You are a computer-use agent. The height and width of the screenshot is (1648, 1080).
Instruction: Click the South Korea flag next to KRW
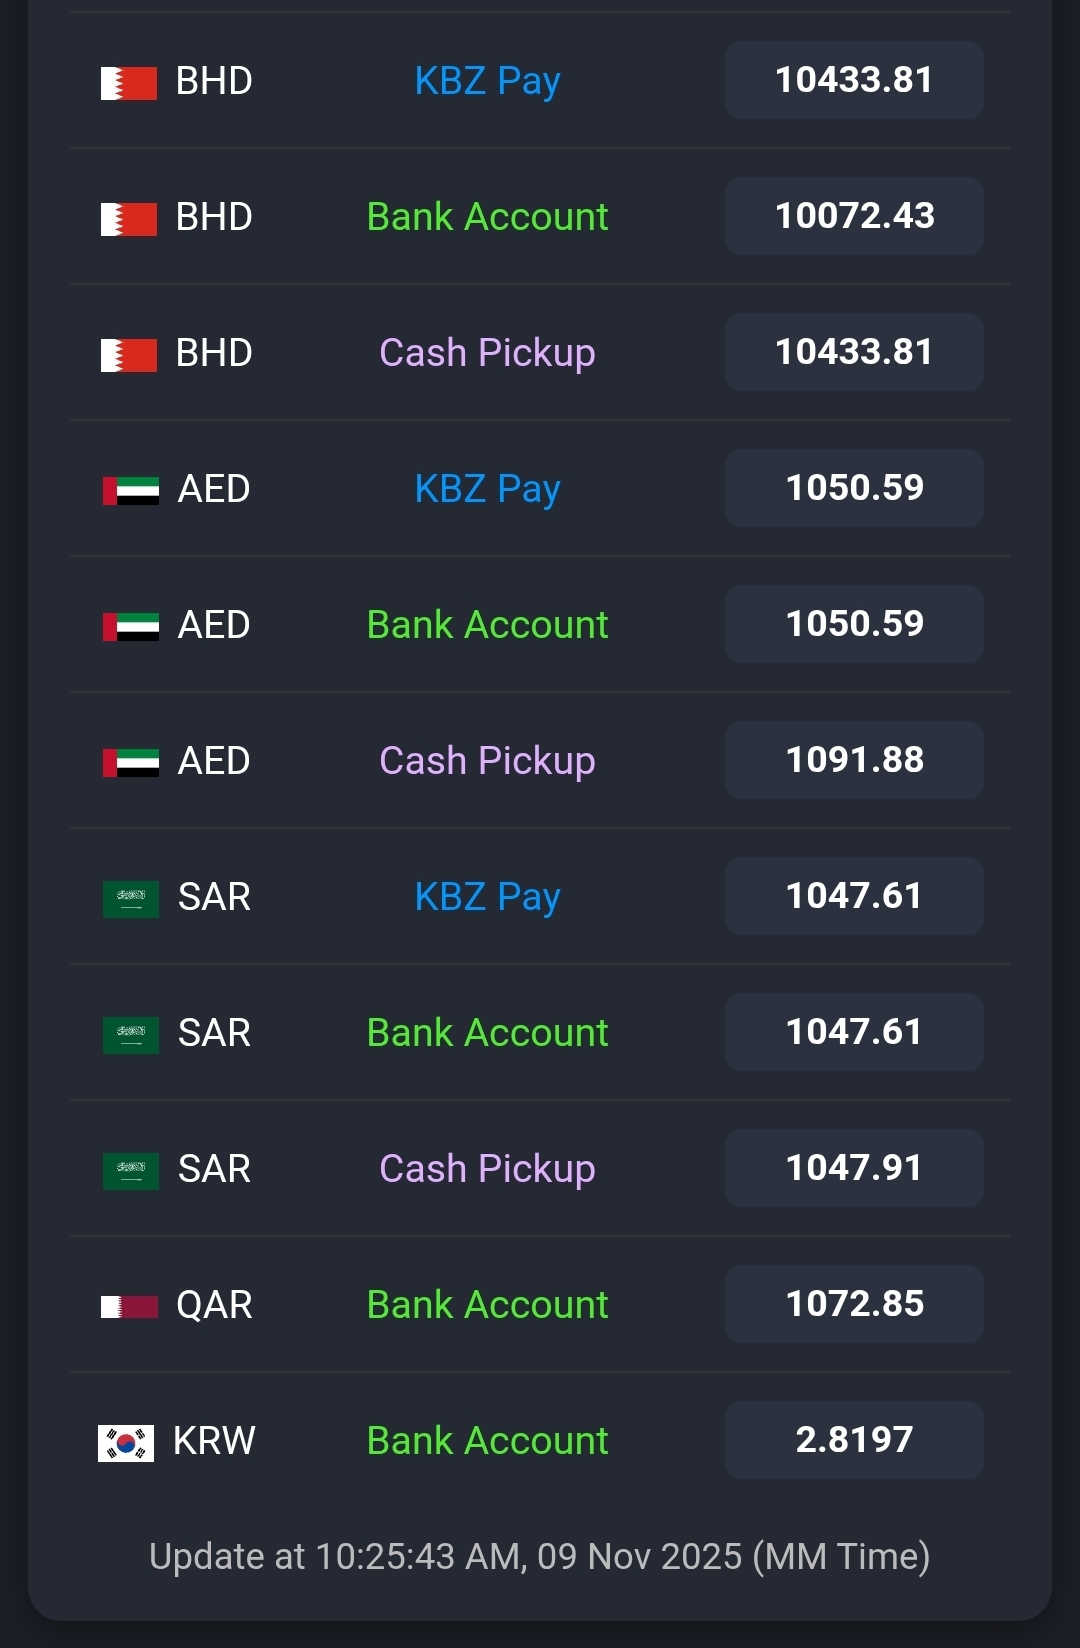coord(126,1443)
